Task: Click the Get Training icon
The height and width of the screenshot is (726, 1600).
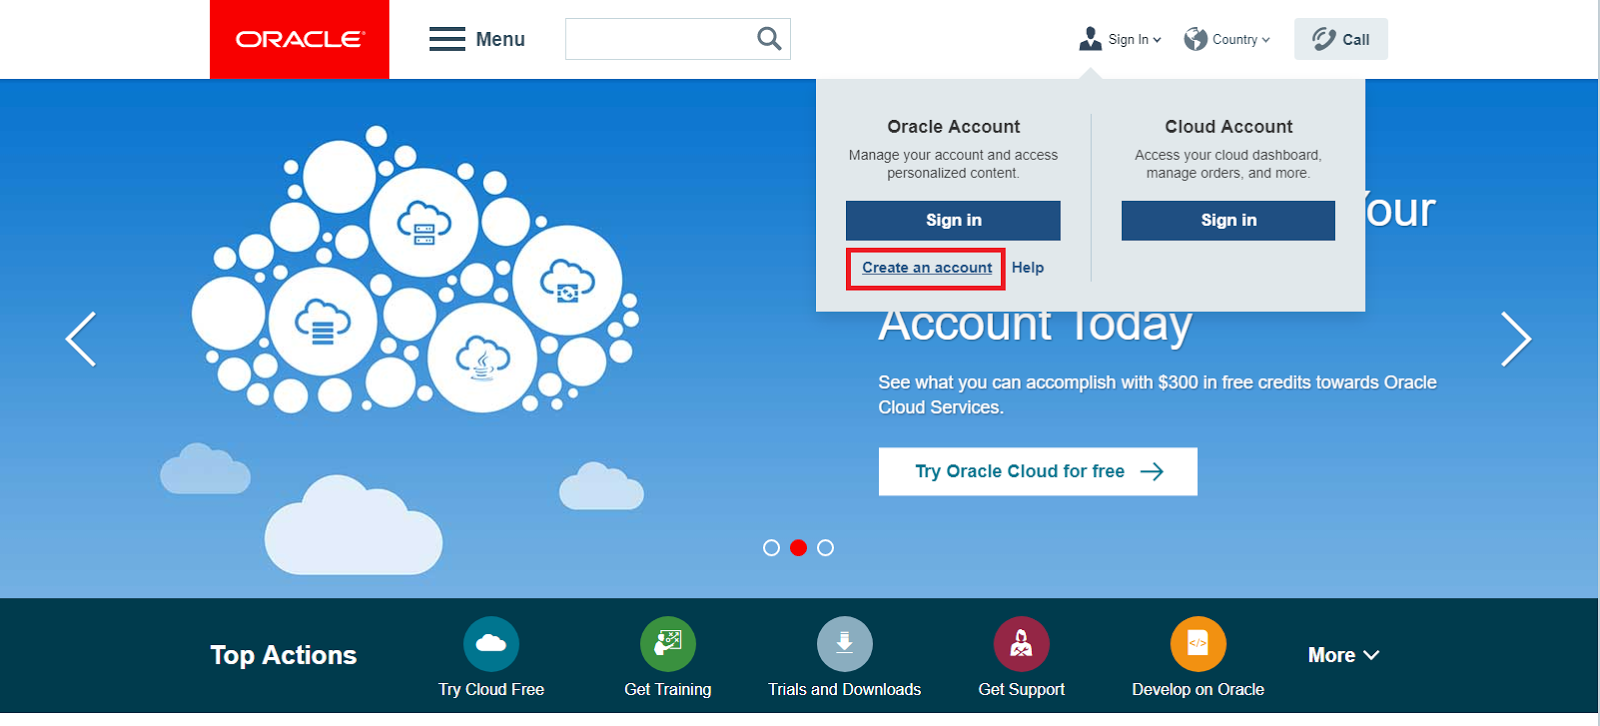Action: 668,644
